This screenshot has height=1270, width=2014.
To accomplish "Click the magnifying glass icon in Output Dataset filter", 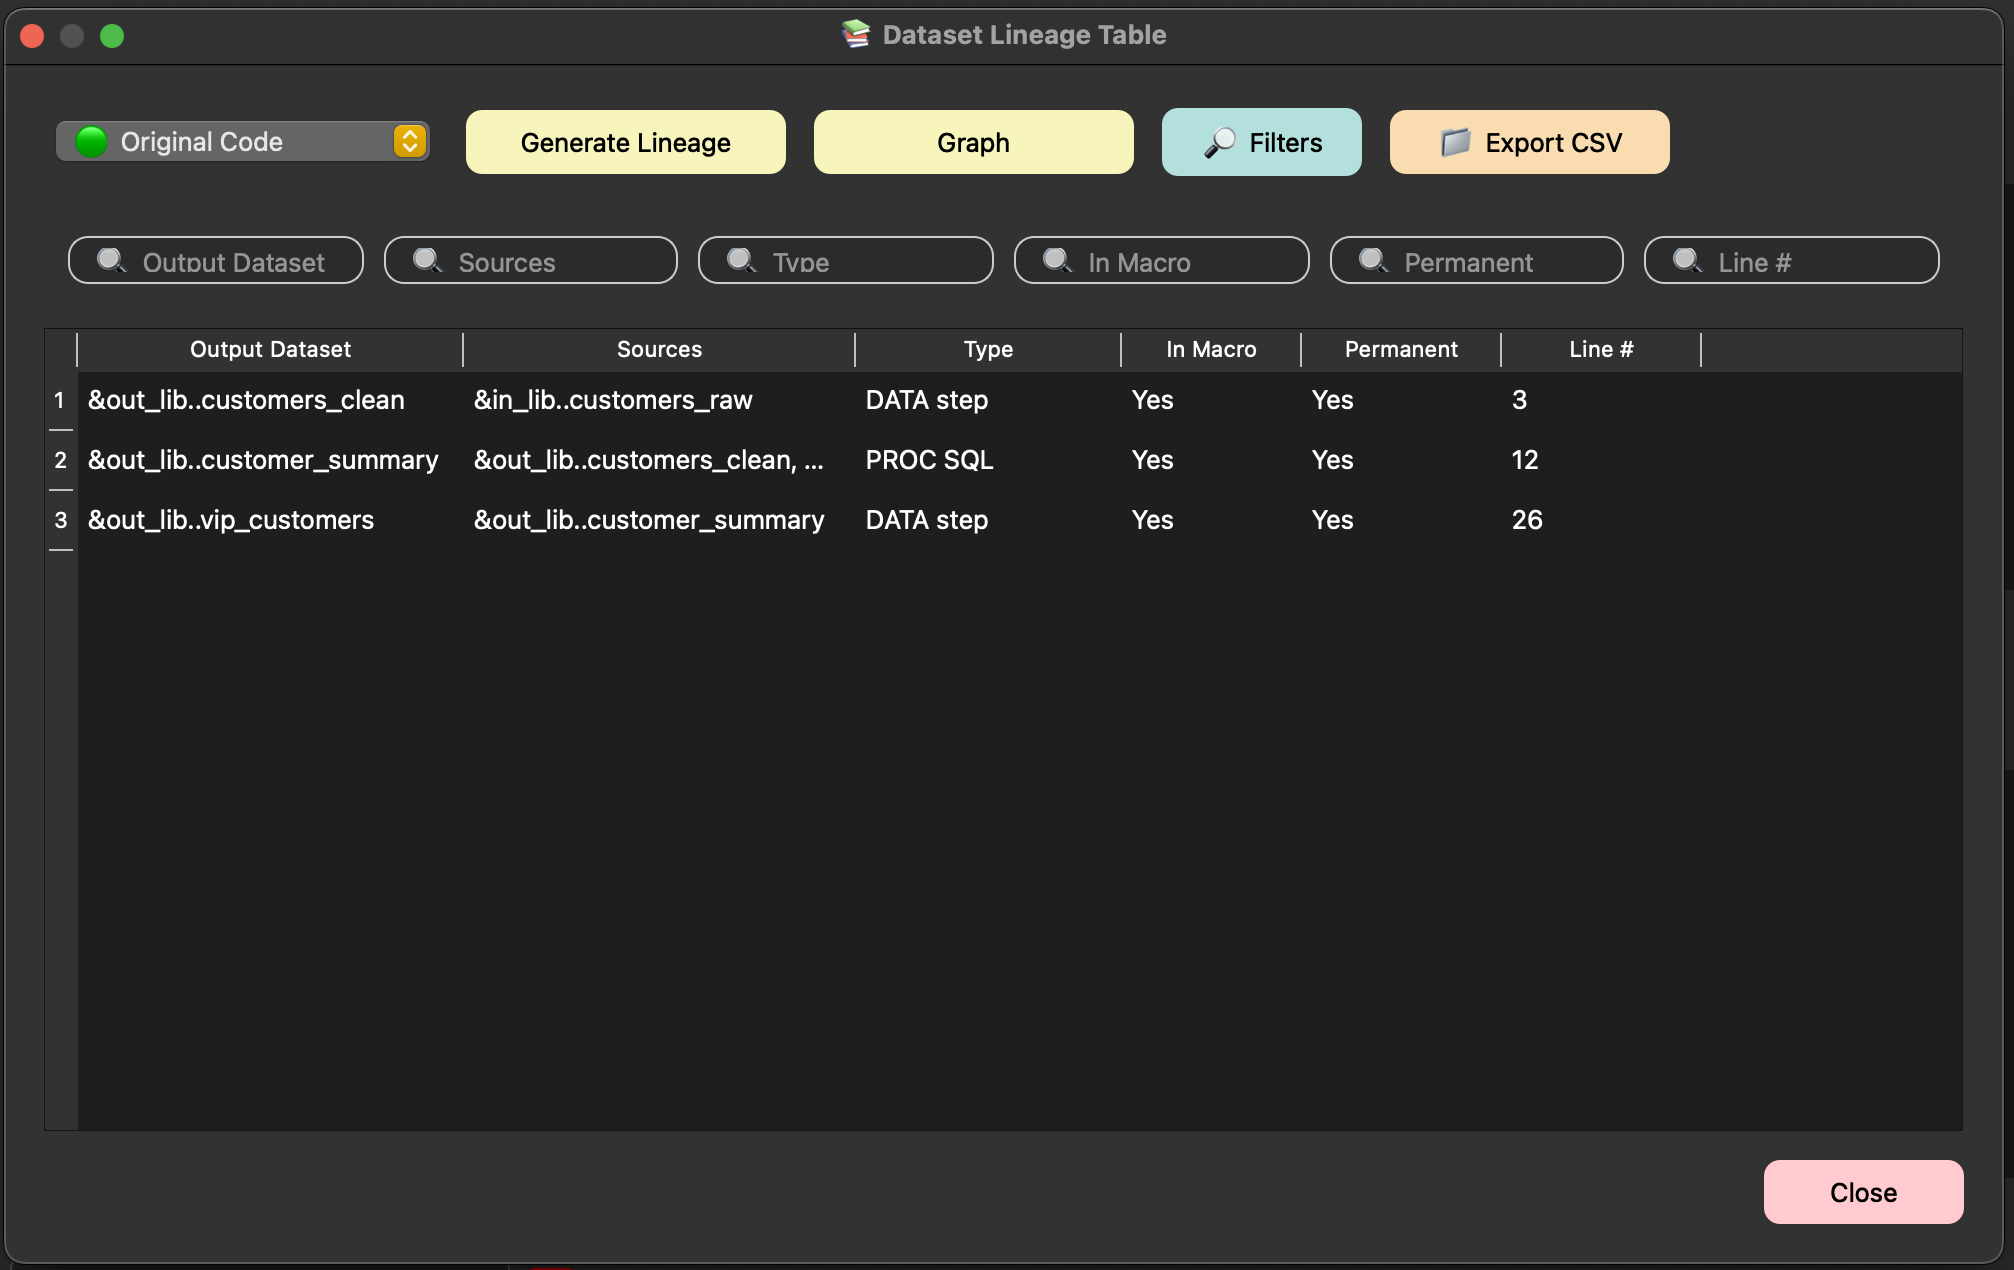I will pyautogui.click(x=112, y=262).
